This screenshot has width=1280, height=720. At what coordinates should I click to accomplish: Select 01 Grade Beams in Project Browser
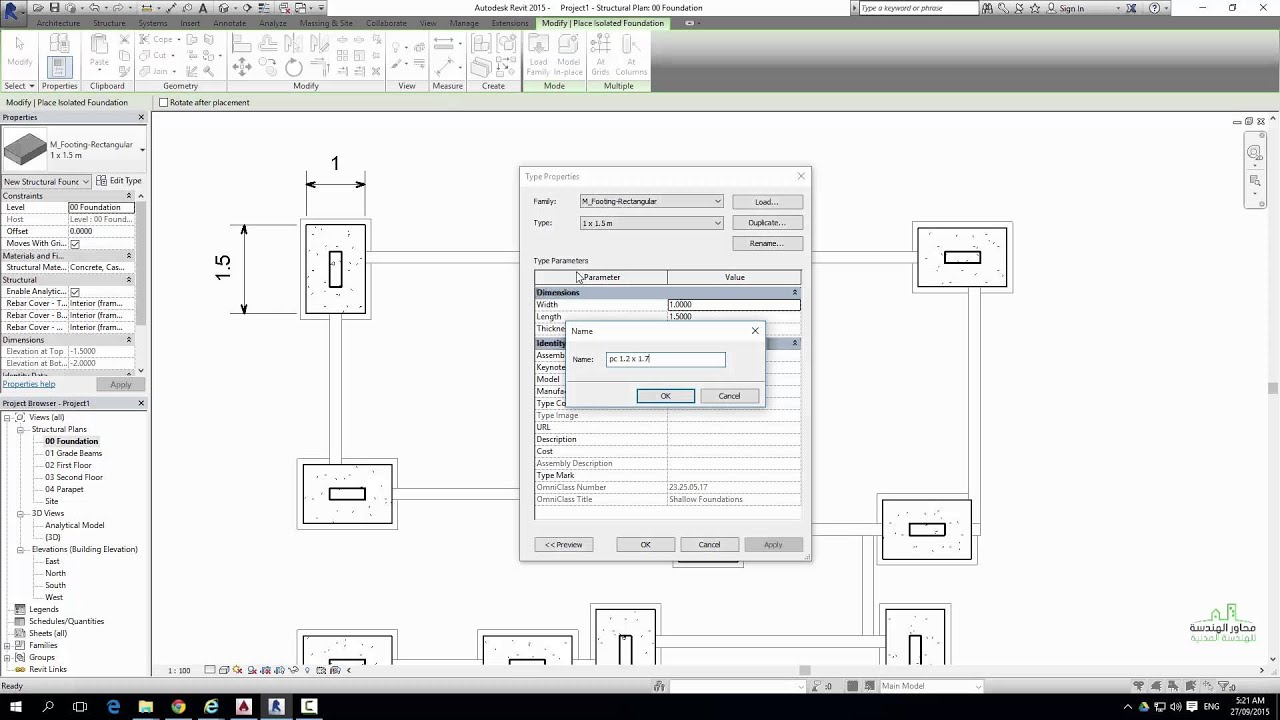(73, 453)
